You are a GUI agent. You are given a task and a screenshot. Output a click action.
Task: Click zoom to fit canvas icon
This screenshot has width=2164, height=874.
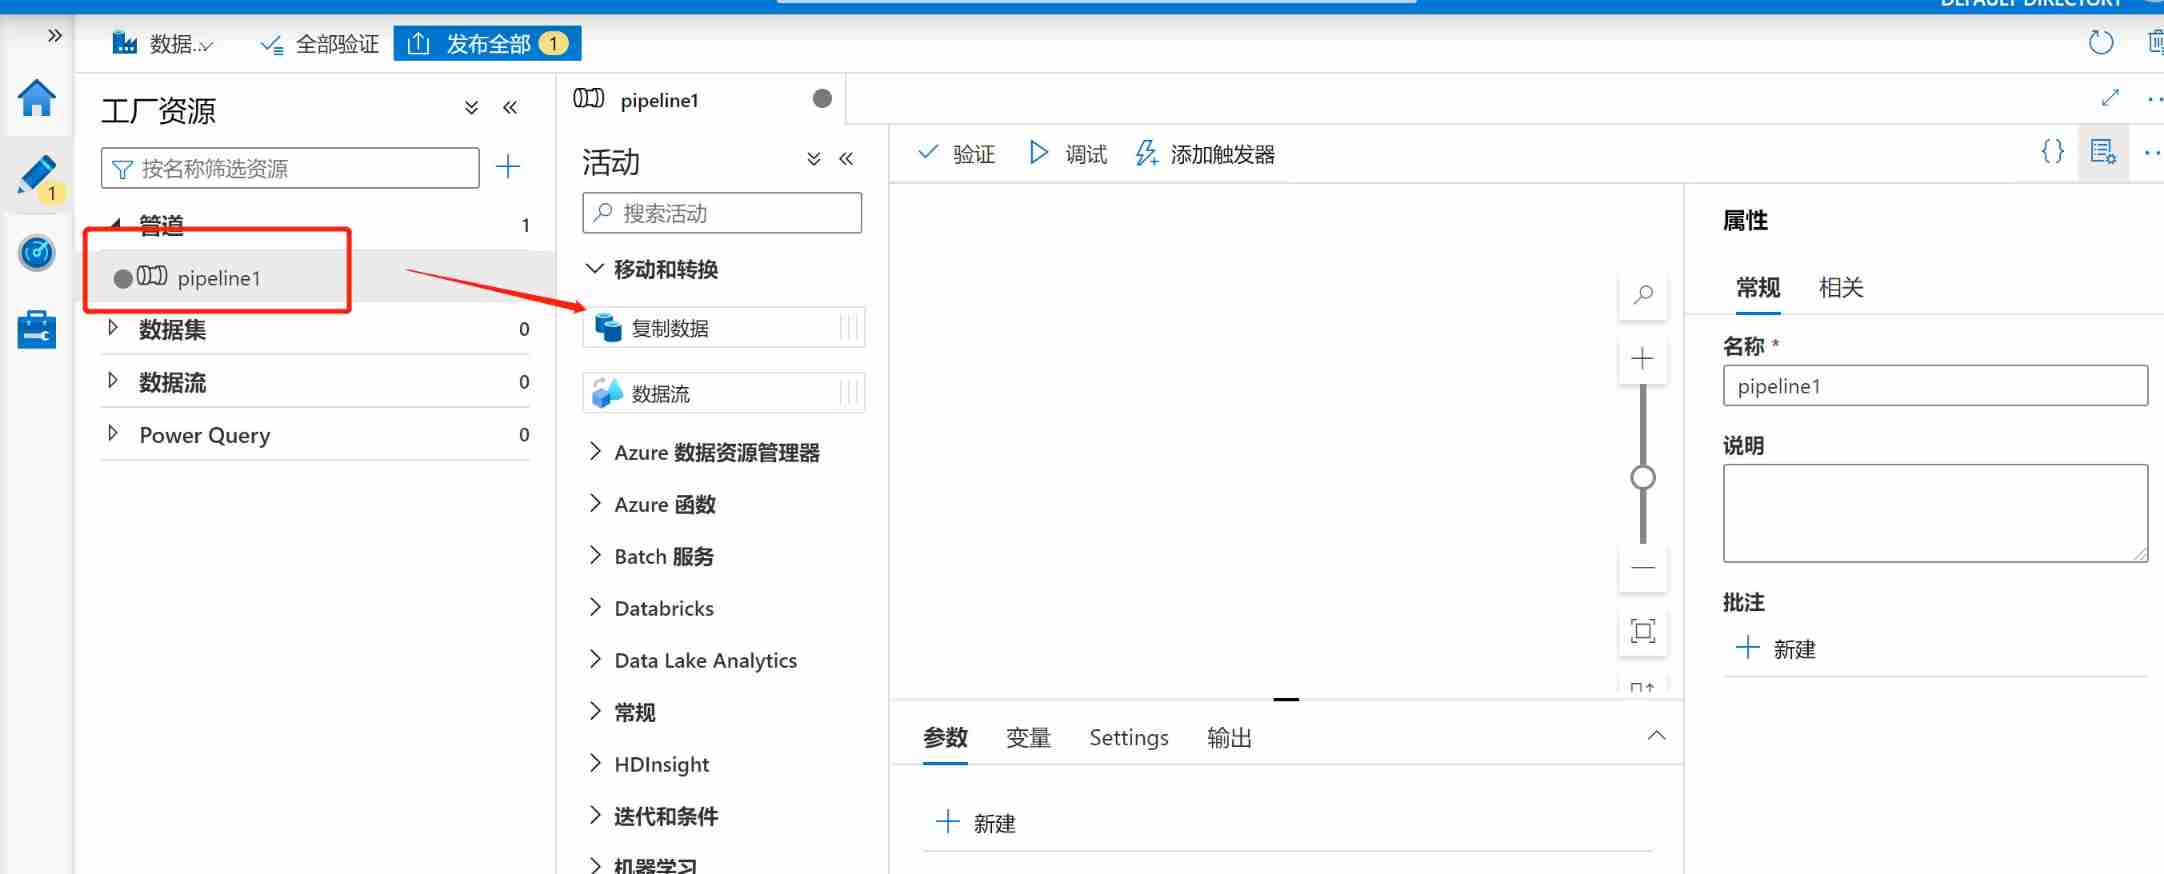click(1643, 631)
